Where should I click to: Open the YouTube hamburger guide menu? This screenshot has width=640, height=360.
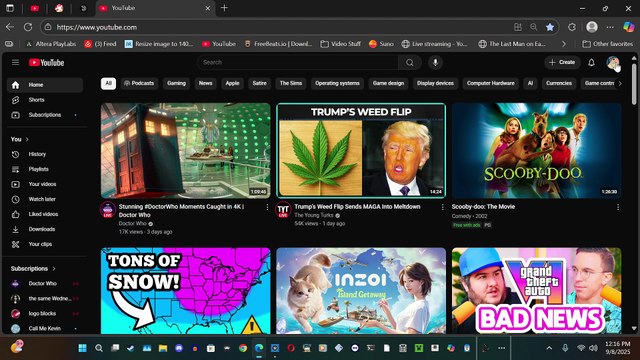pyautogui.click(x=16, y=62)
